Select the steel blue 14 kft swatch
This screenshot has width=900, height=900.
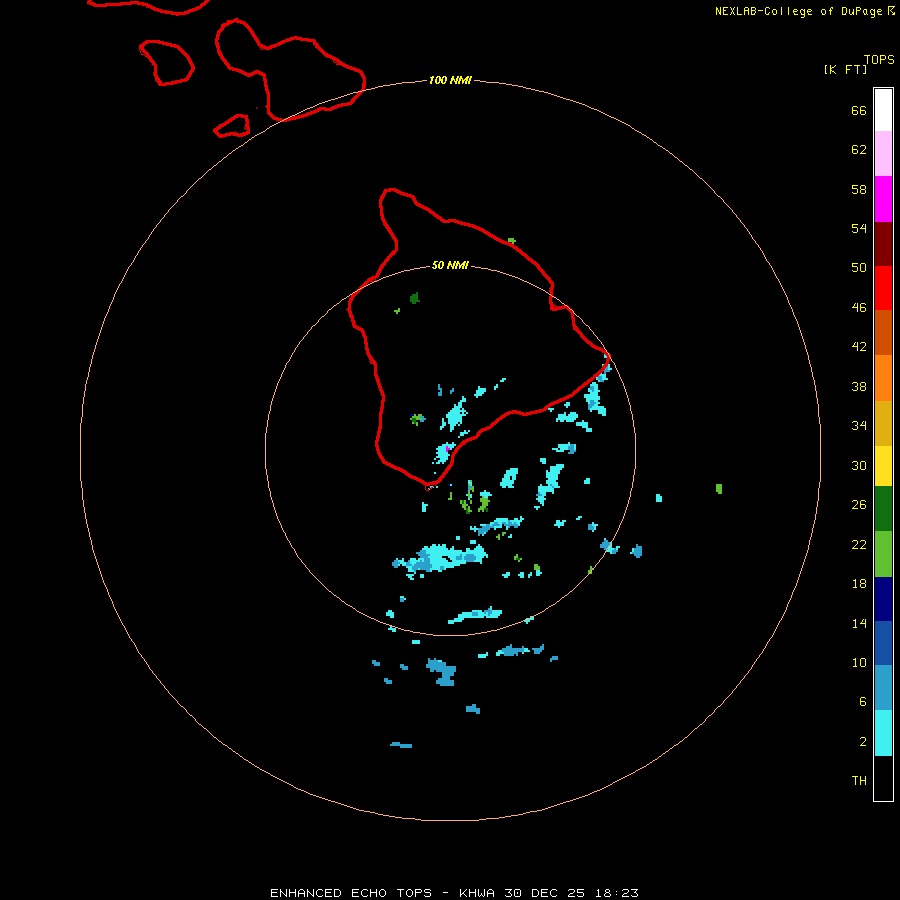[x=883, y=687]
